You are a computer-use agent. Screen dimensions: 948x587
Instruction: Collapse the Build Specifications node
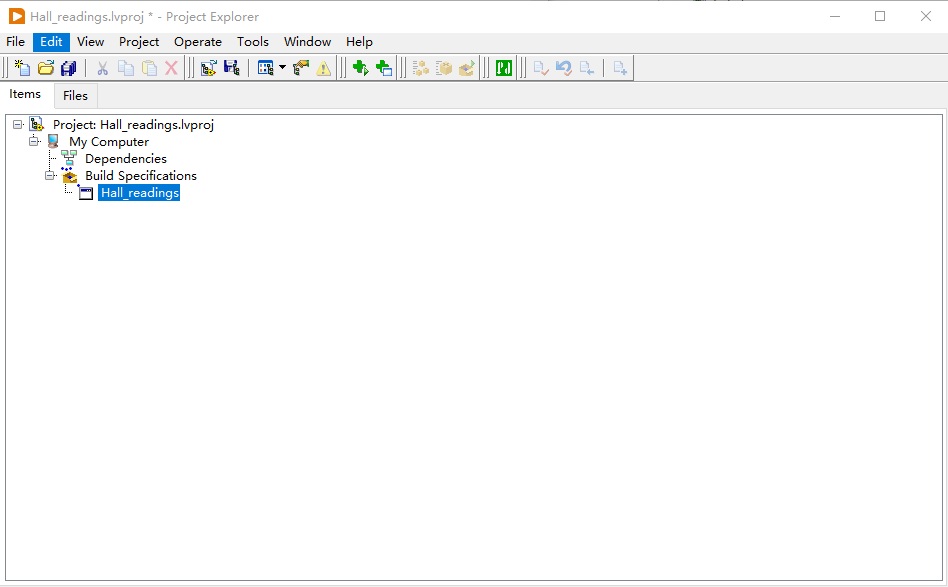pyautogui.click(x=50, y=175)
